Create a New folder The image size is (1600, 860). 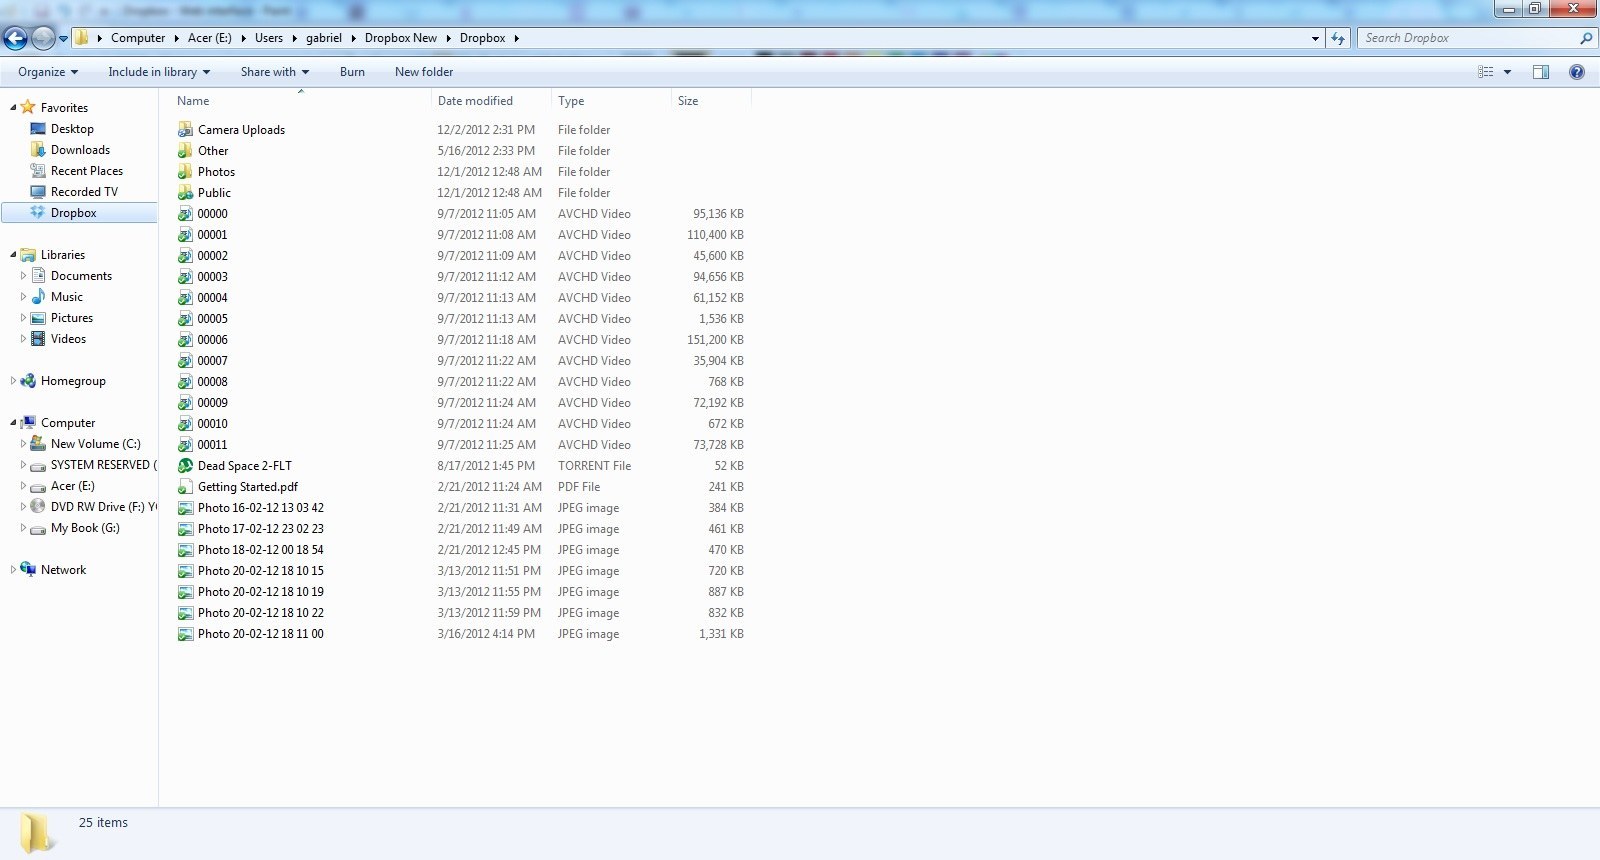coord(424,72)
